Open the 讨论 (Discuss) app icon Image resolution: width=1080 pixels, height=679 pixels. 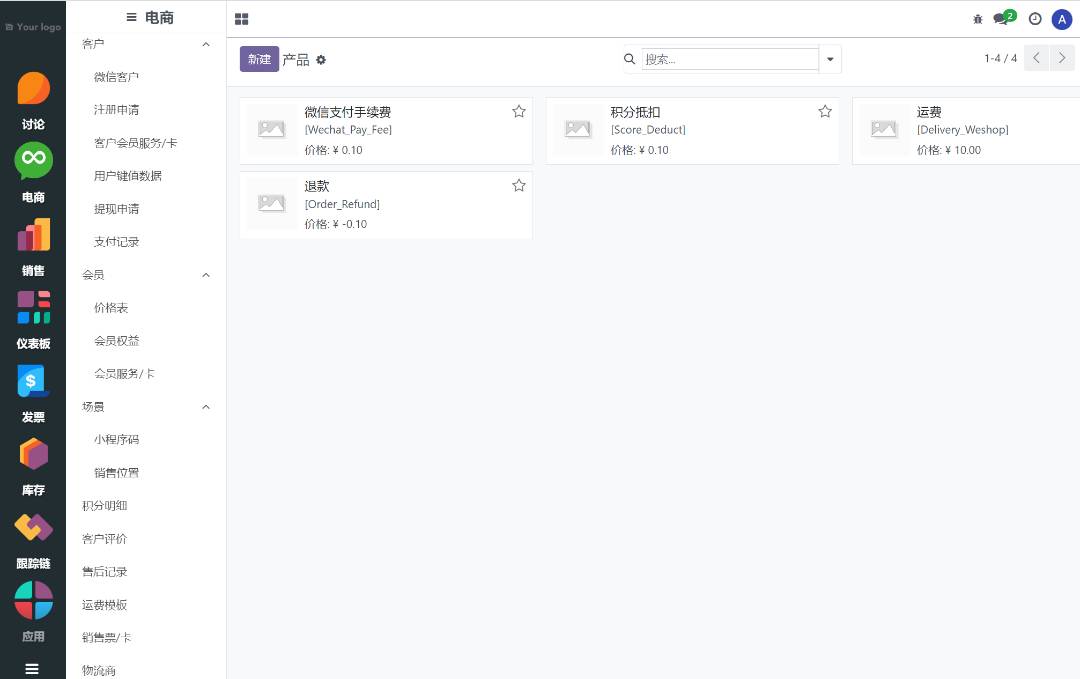[x=33, y=89]
